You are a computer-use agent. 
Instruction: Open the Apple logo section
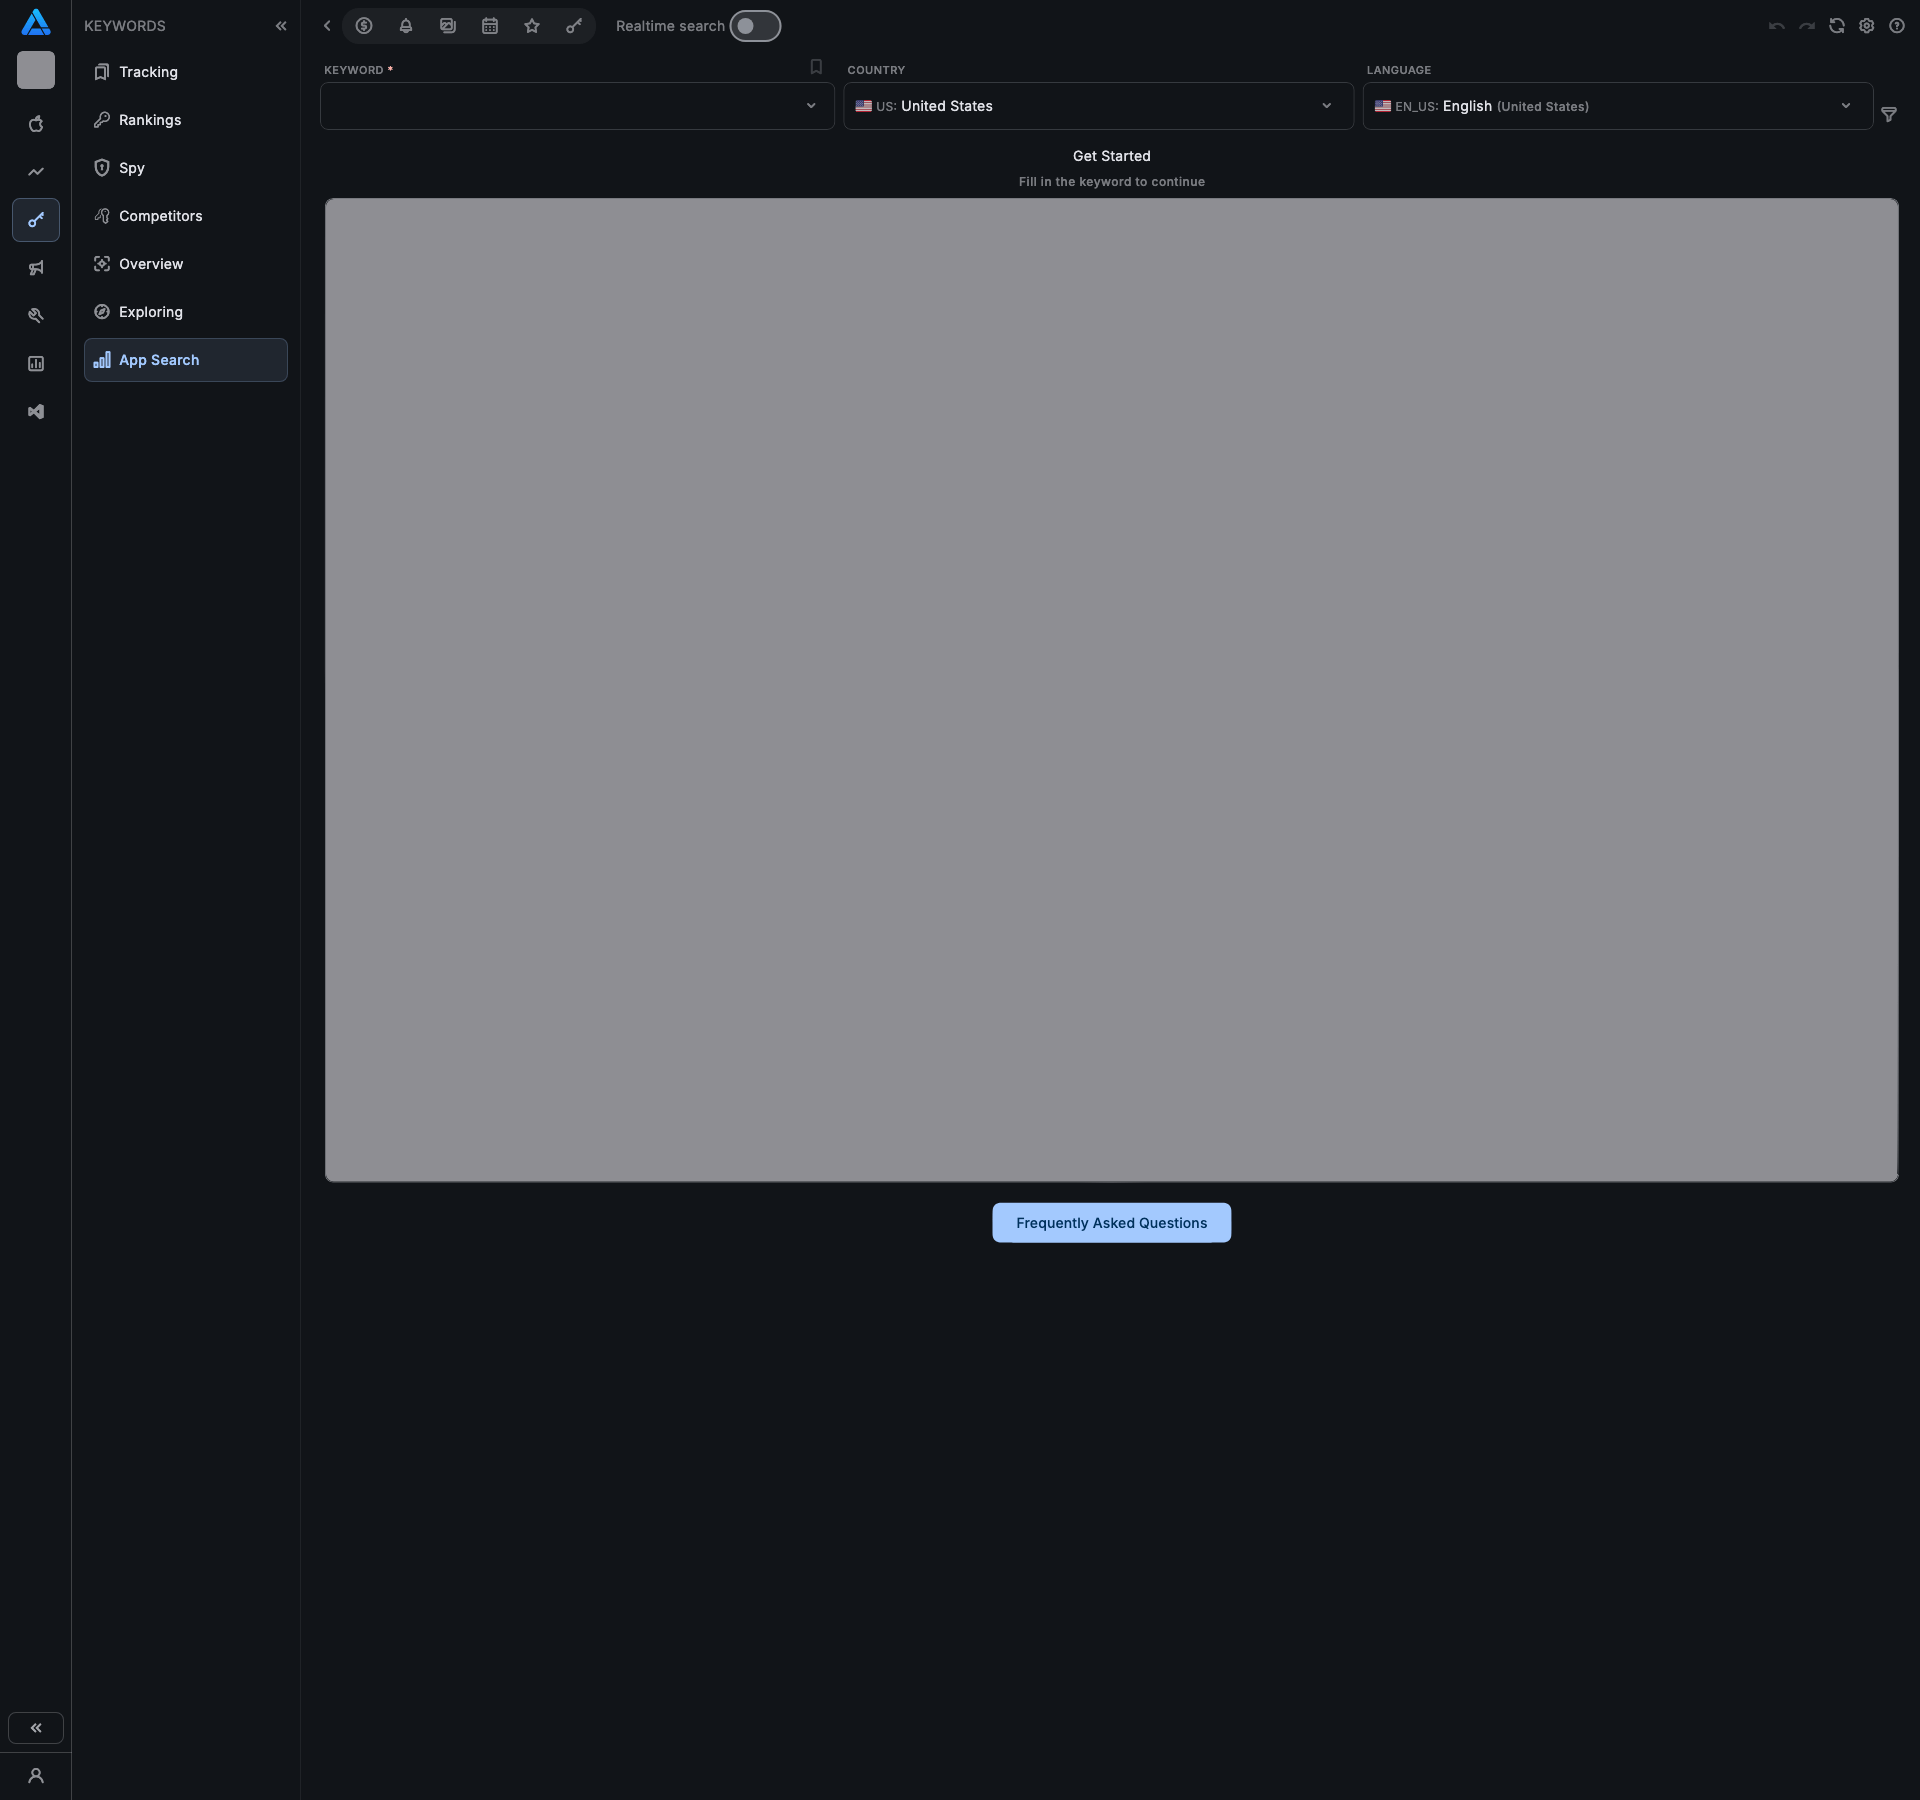pyautogui.click(x=36, y=124)
